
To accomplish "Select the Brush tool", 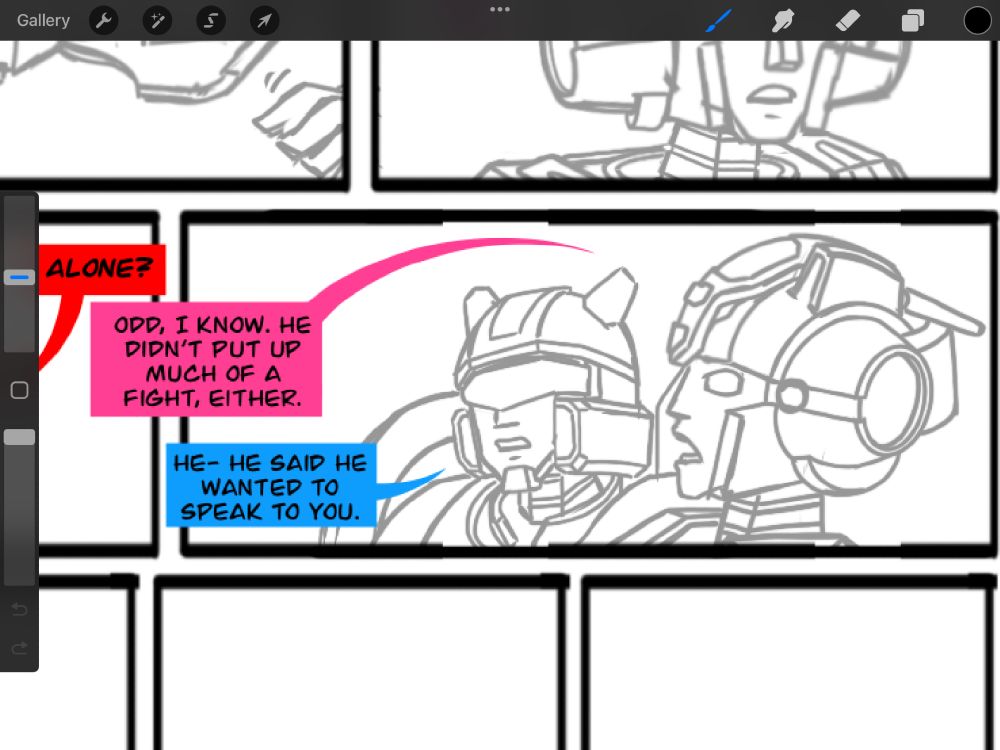I will (x=719, y=20).
